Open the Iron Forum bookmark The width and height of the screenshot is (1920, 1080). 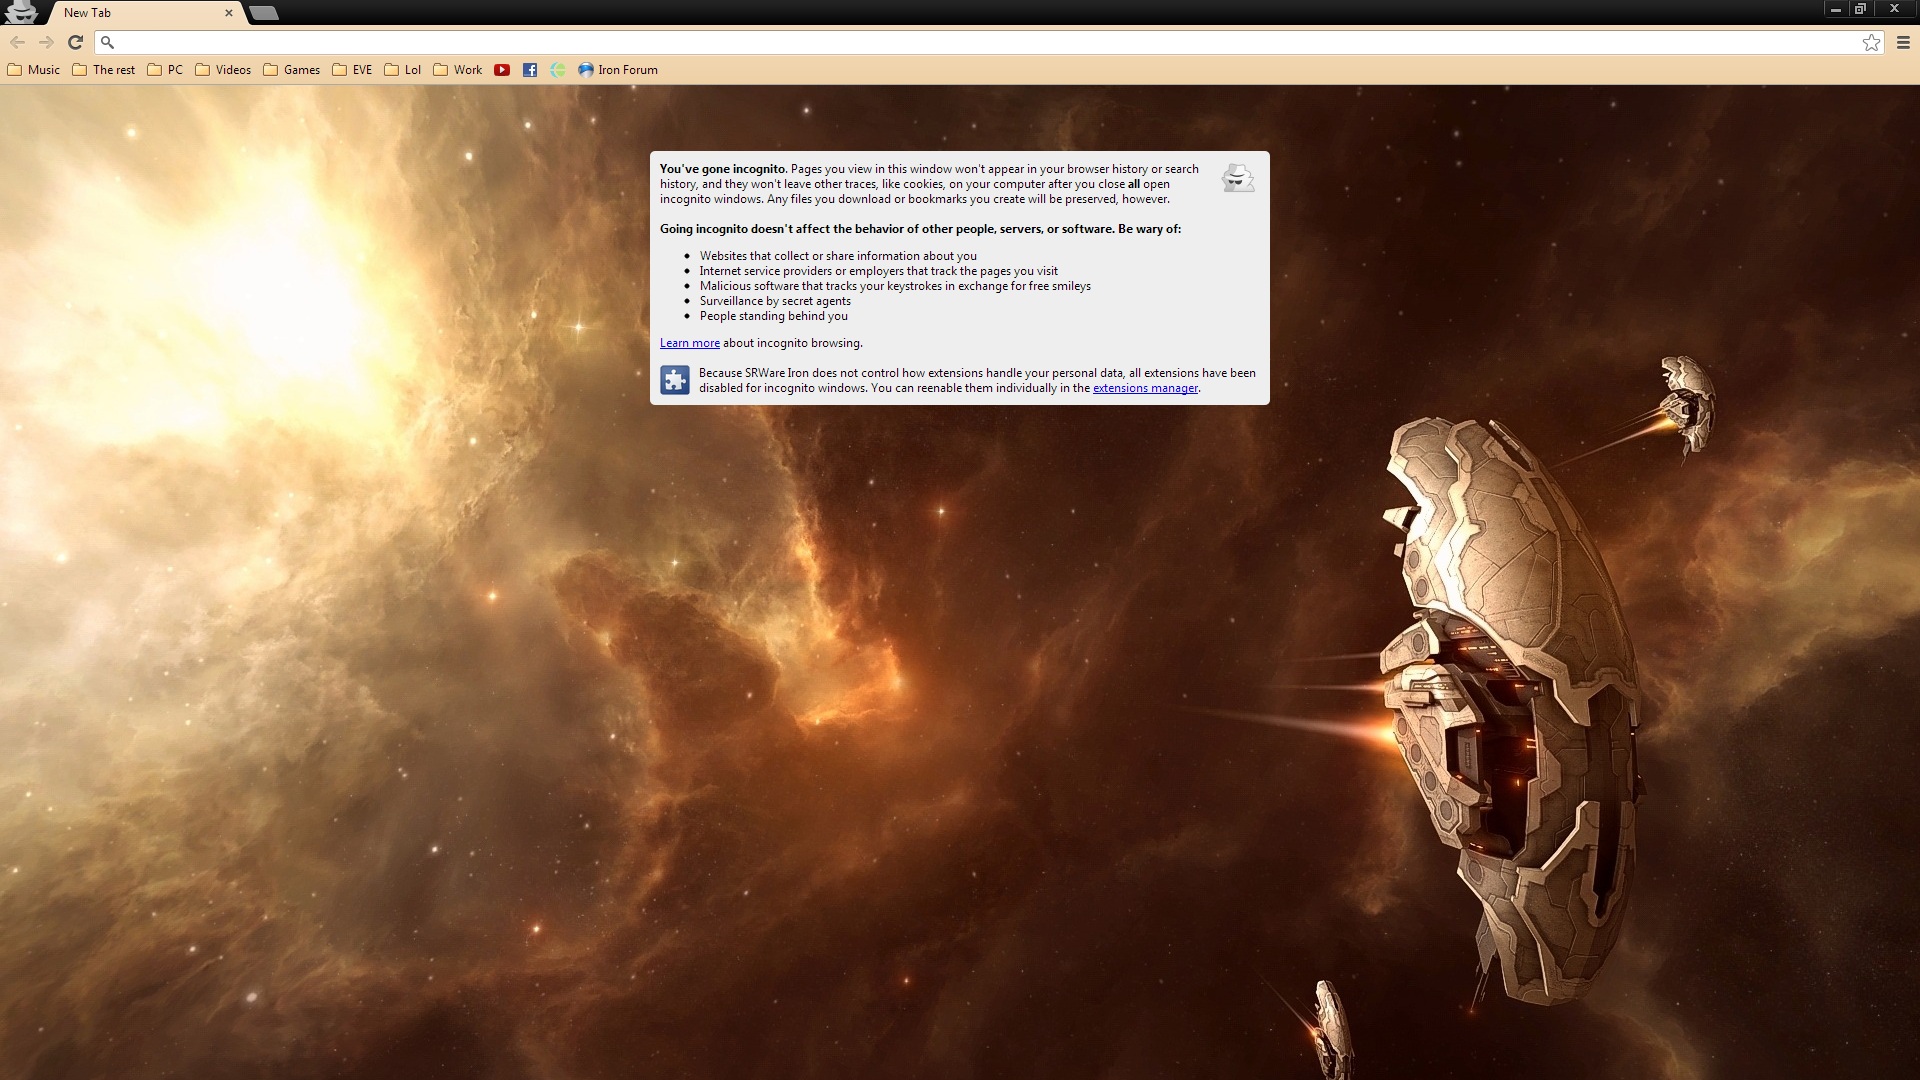tap(618, 70)
